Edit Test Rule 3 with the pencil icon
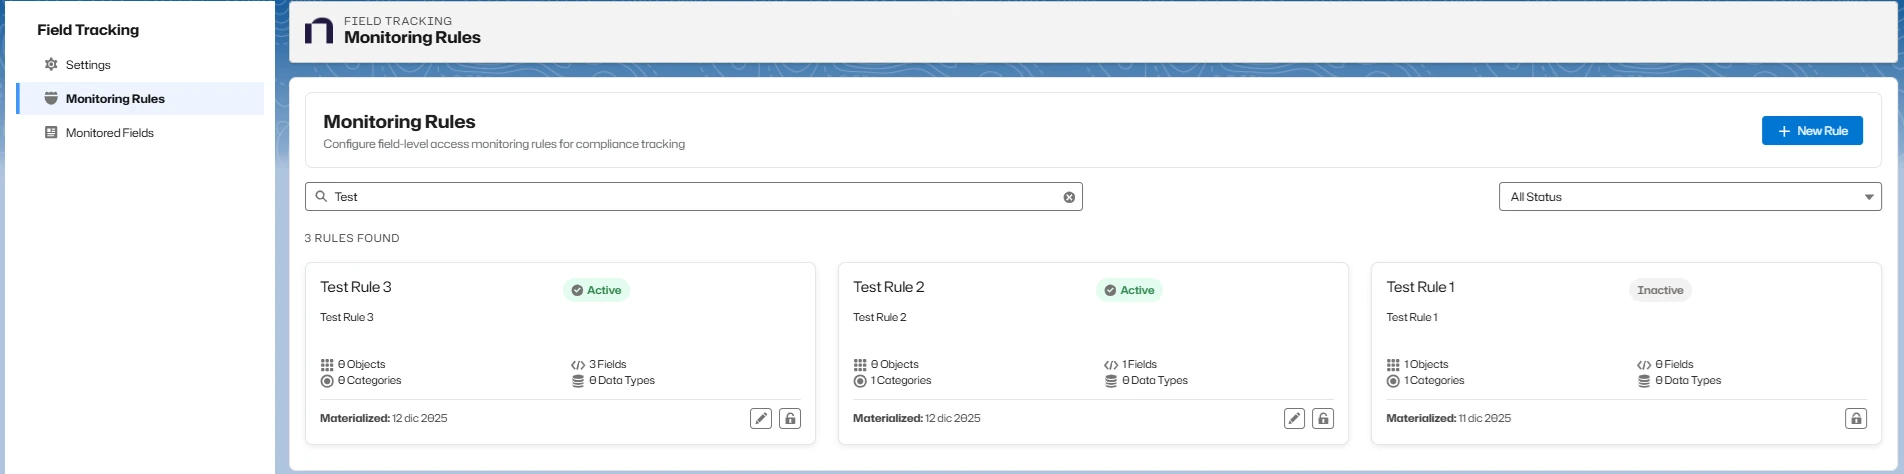 (761, 418)
